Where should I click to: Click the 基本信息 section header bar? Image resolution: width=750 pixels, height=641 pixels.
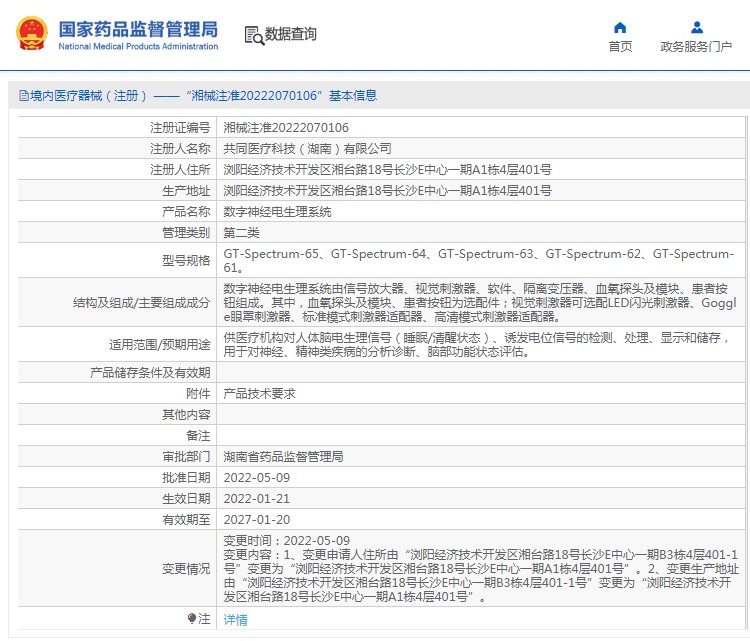375,96
